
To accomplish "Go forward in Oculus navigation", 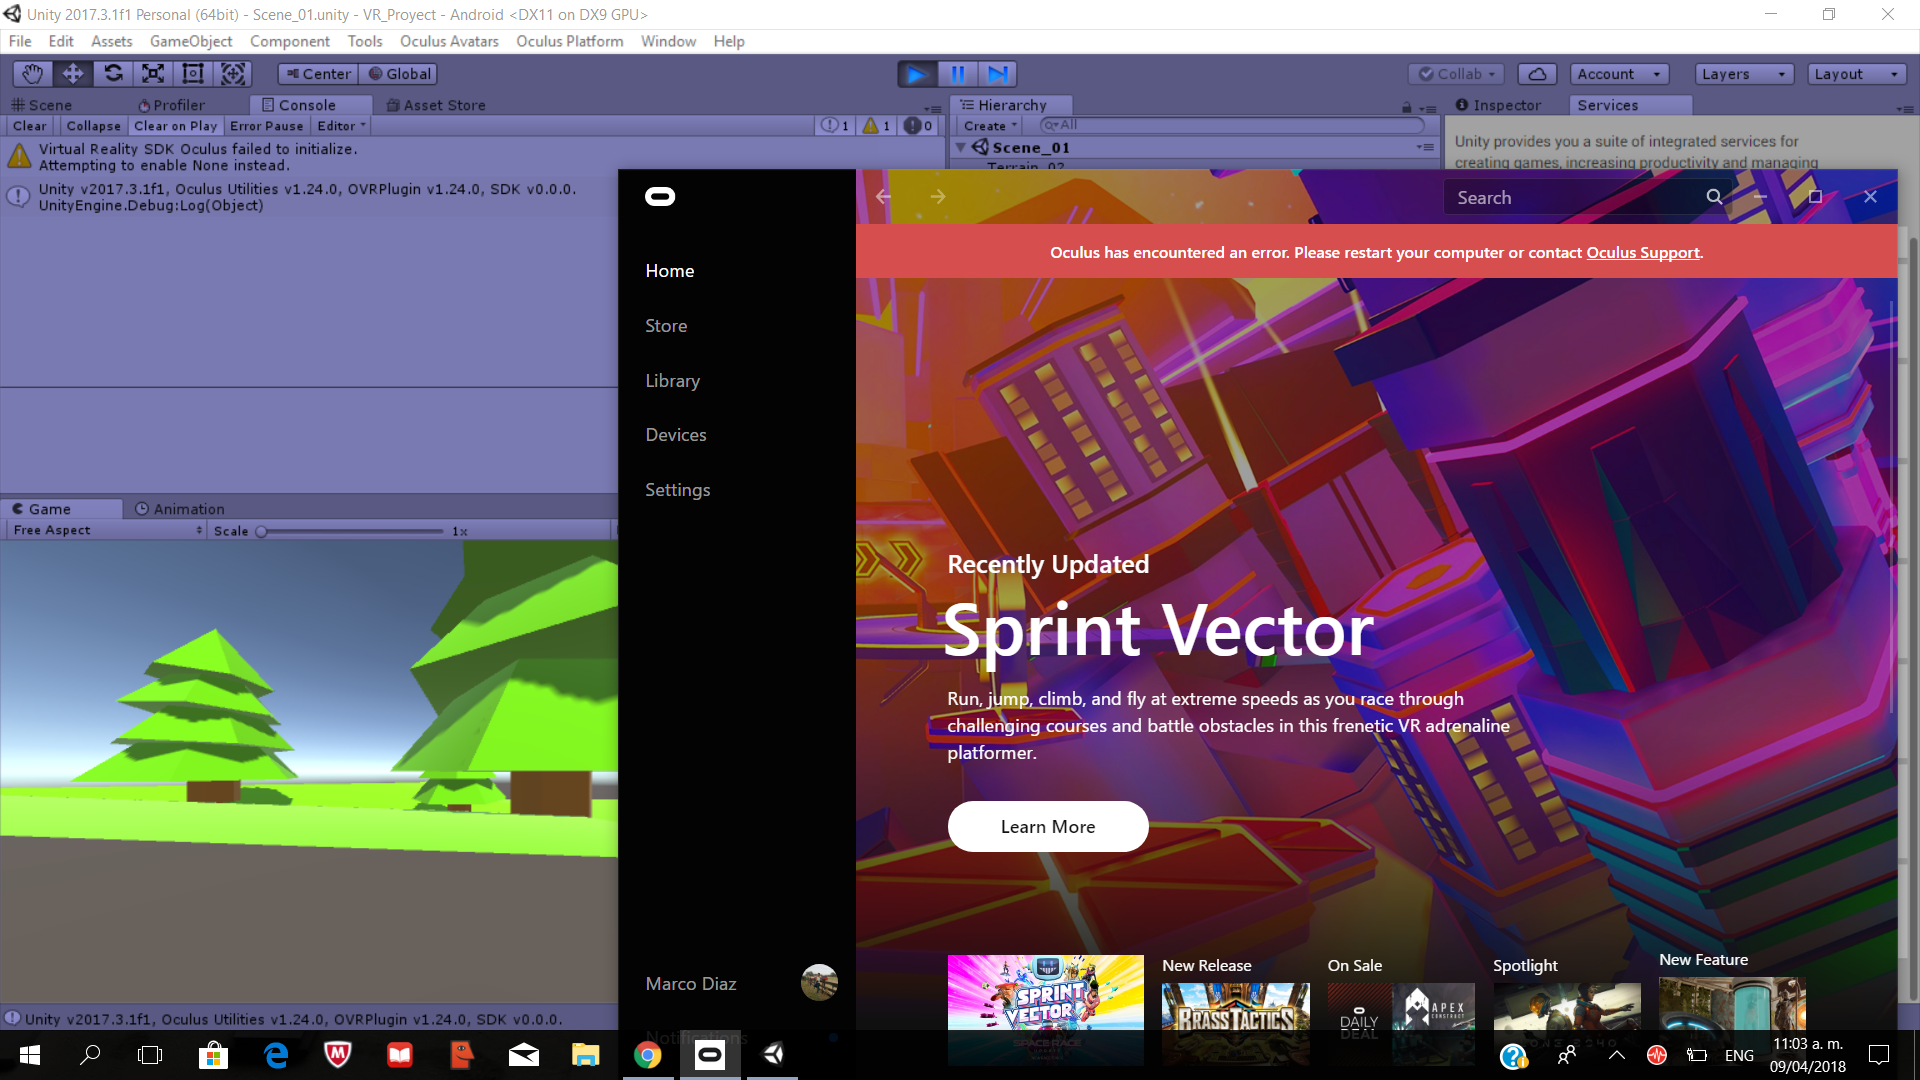I will pyautogui.click(x=938, y=197).
